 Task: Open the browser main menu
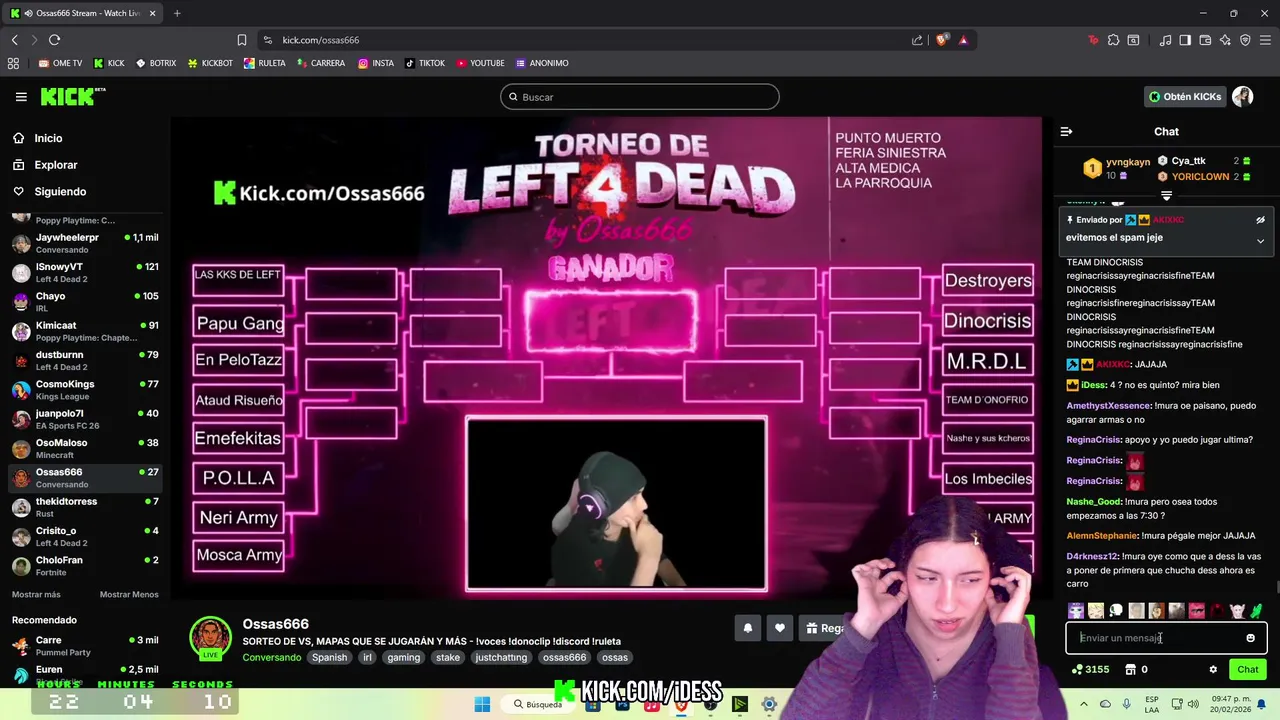1266,40
